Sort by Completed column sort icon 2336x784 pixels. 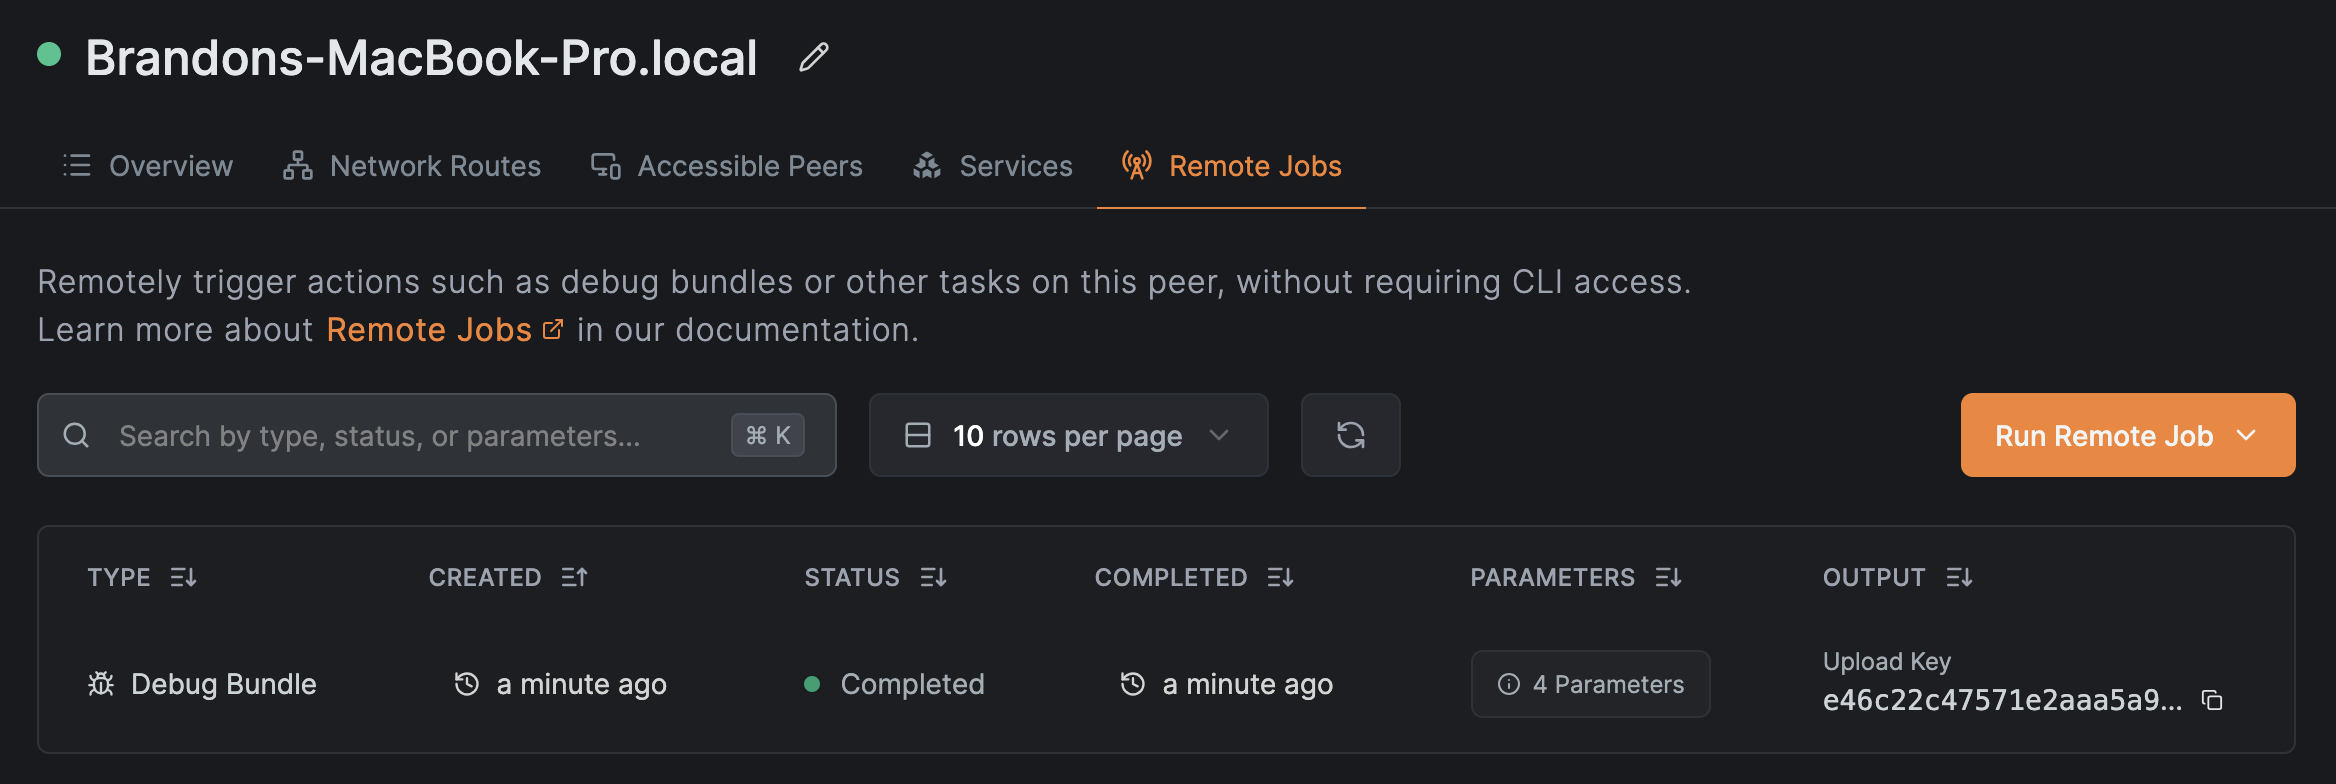click(x=1280, y=577)
